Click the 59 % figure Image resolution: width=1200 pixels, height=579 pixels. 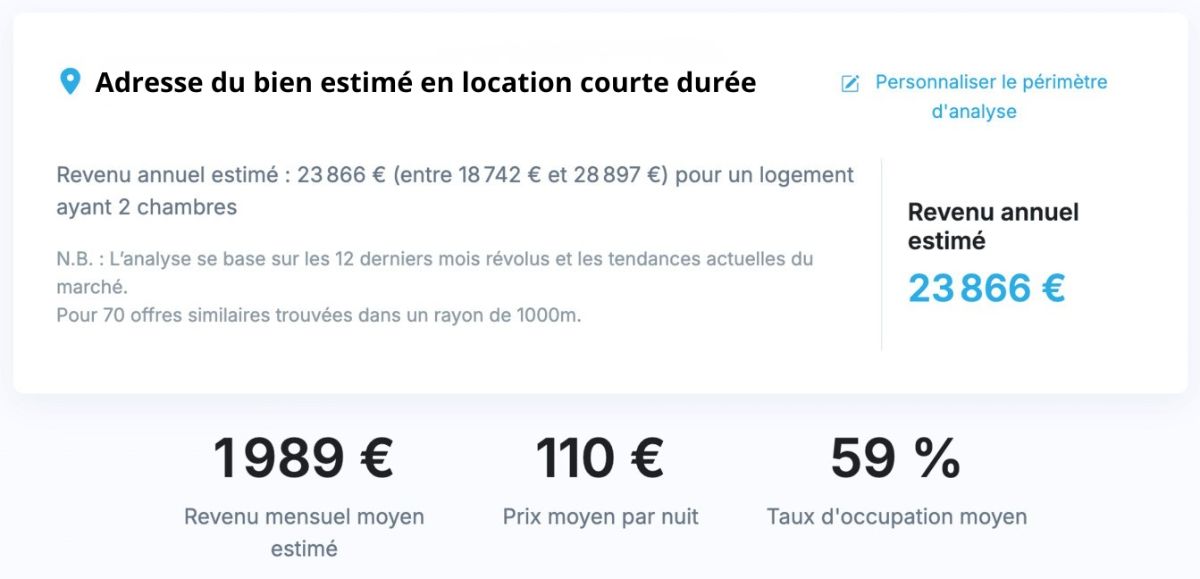[x=895, y=458]
